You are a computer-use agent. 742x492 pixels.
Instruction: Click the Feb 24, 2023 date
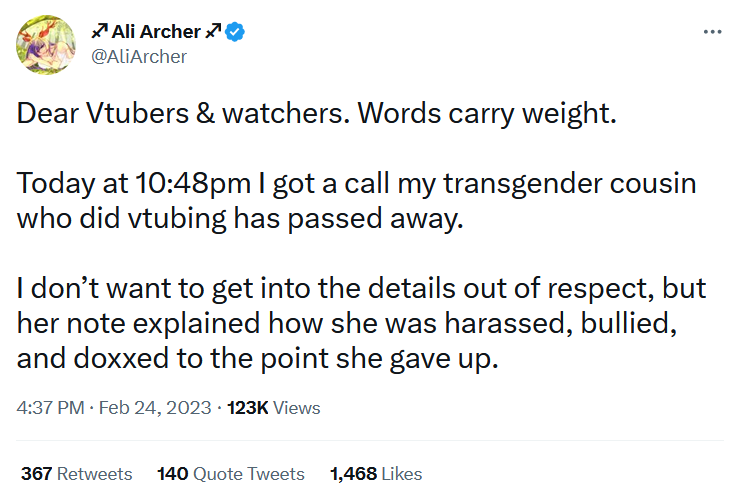point(155,408)
